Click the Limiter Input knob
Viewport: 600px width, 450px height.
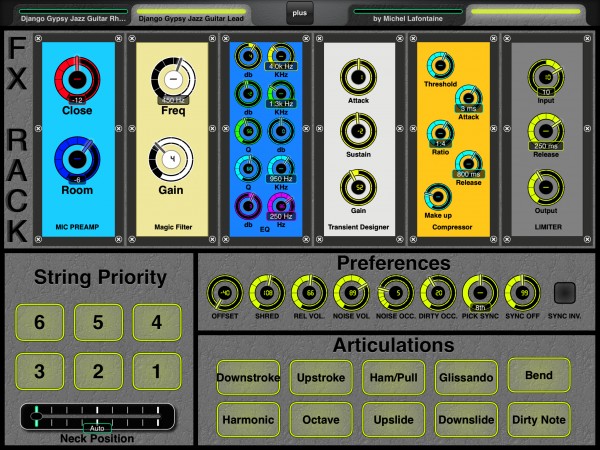pyautogui.click(x=546, y=77)
